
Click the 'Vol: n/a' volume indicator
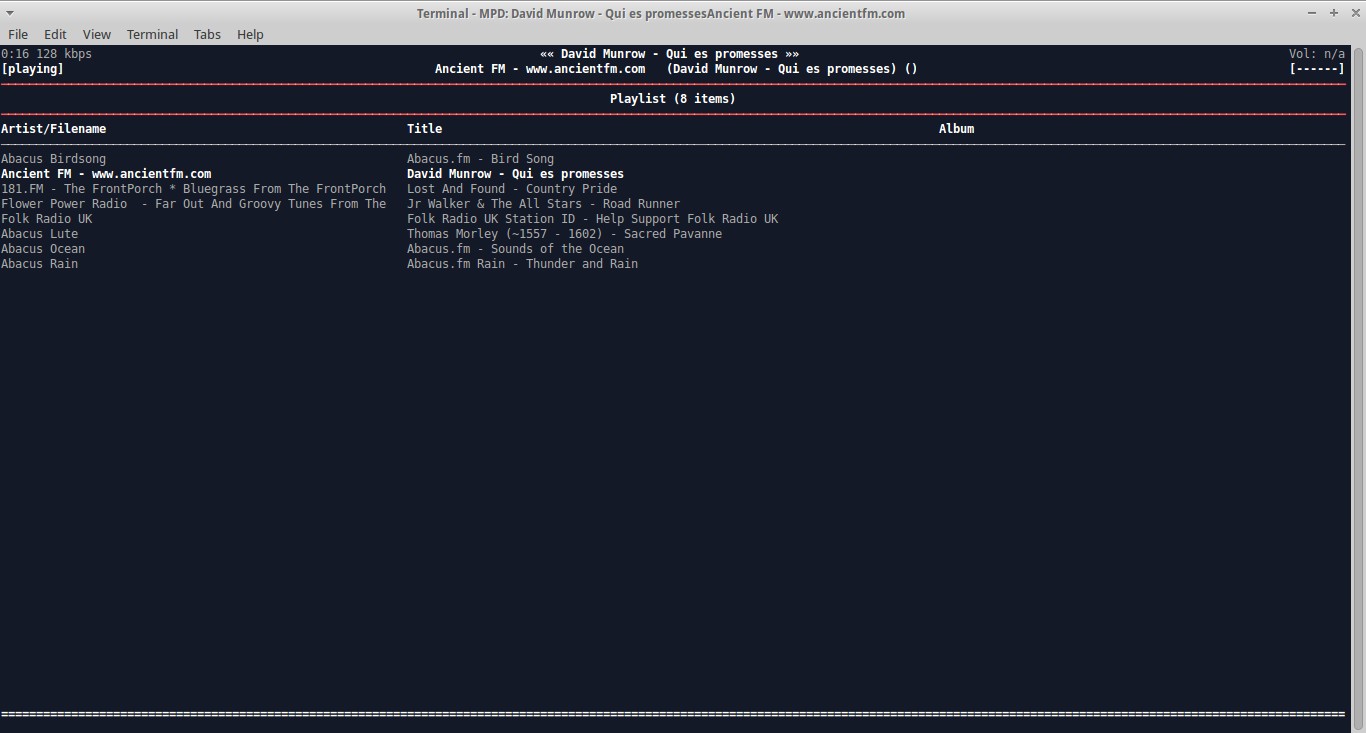coord(1317,54)
